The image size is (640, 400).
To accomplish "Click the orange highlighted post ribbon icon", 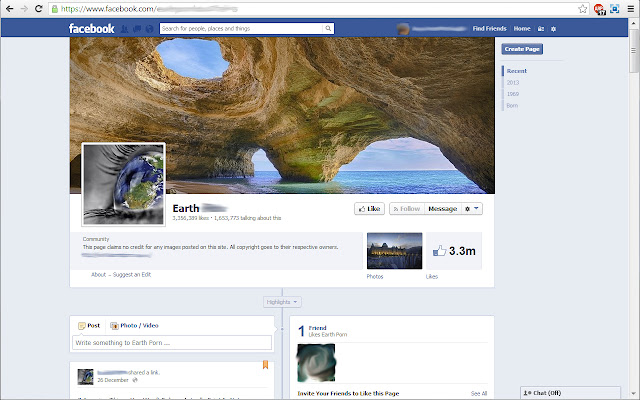I will coord(265,364).
